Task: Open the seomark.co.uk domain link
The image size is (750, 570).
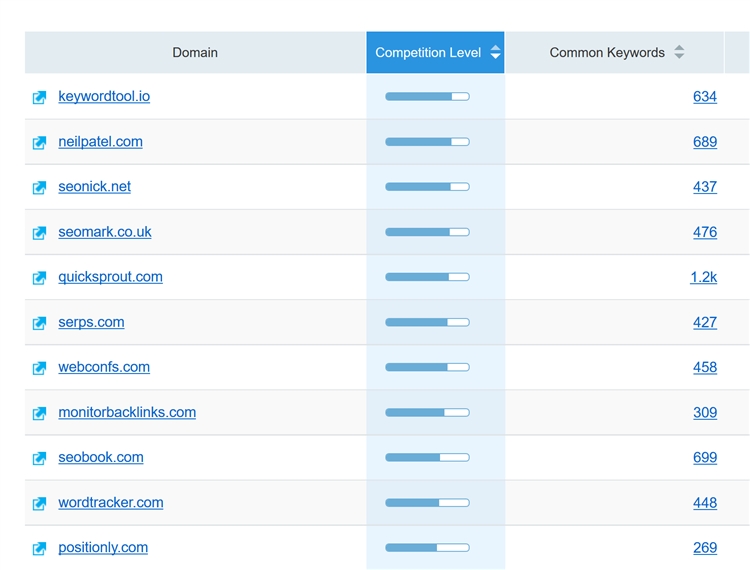Action: click(x=105, y=232)
